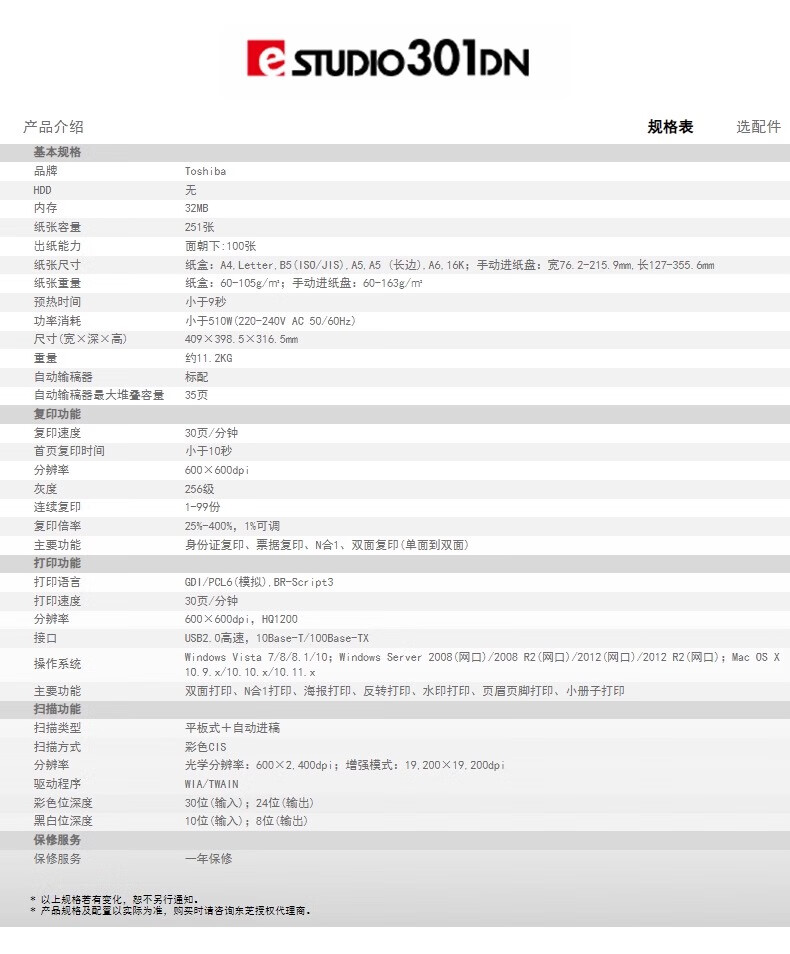
Task: Click scan method value 彩色CIS
Action: (x=206, y=747)
